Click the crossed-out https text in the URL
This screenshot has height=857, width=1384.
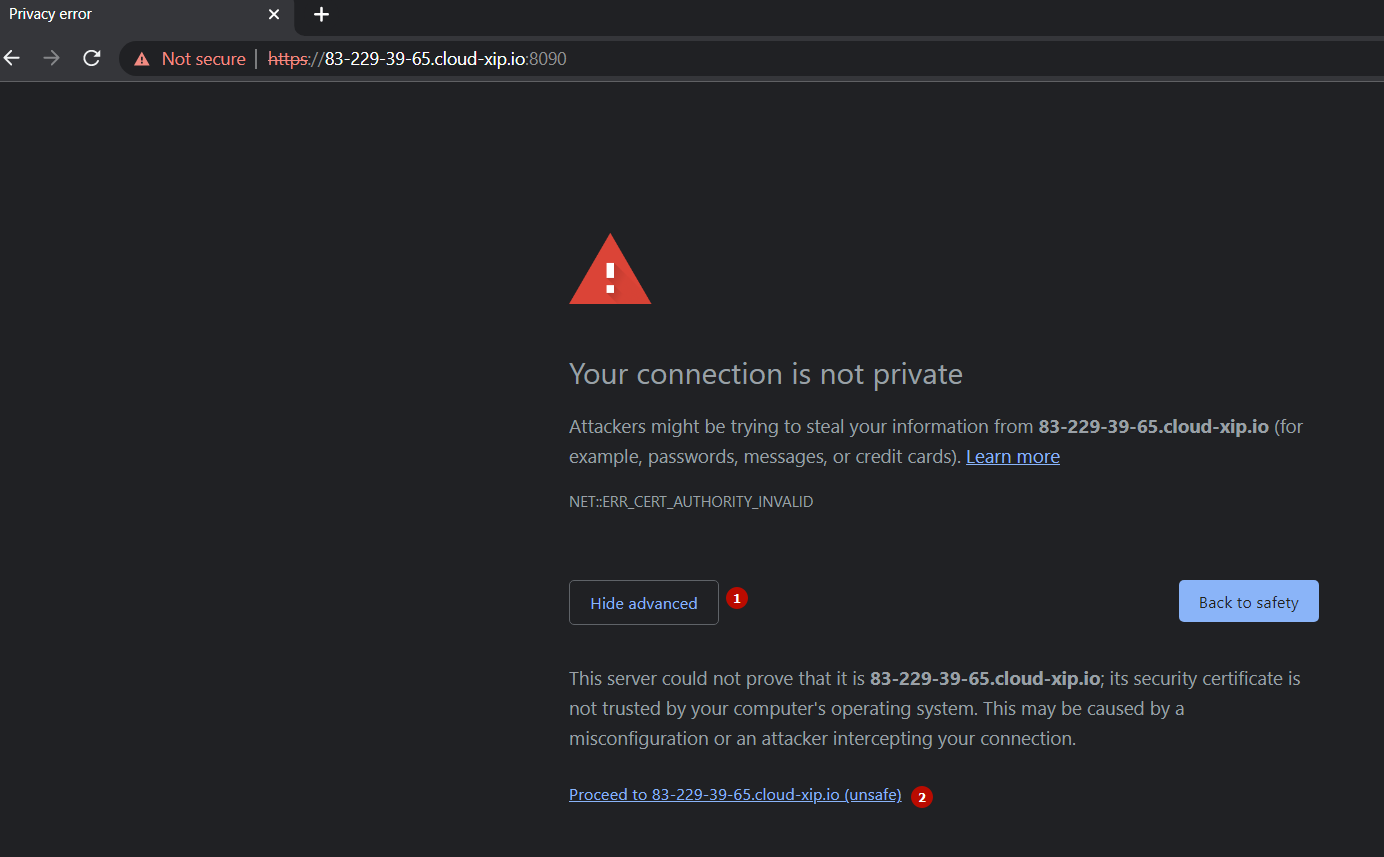point(289,58)
